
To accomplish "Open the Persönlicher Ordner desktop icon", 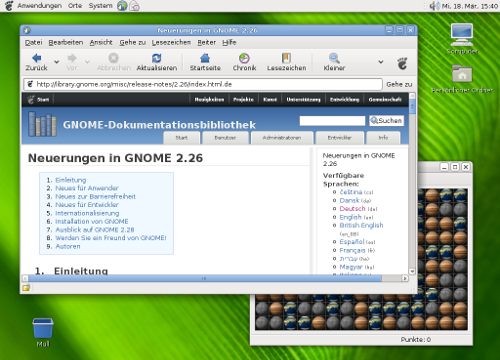I will (x=462, y=79).
